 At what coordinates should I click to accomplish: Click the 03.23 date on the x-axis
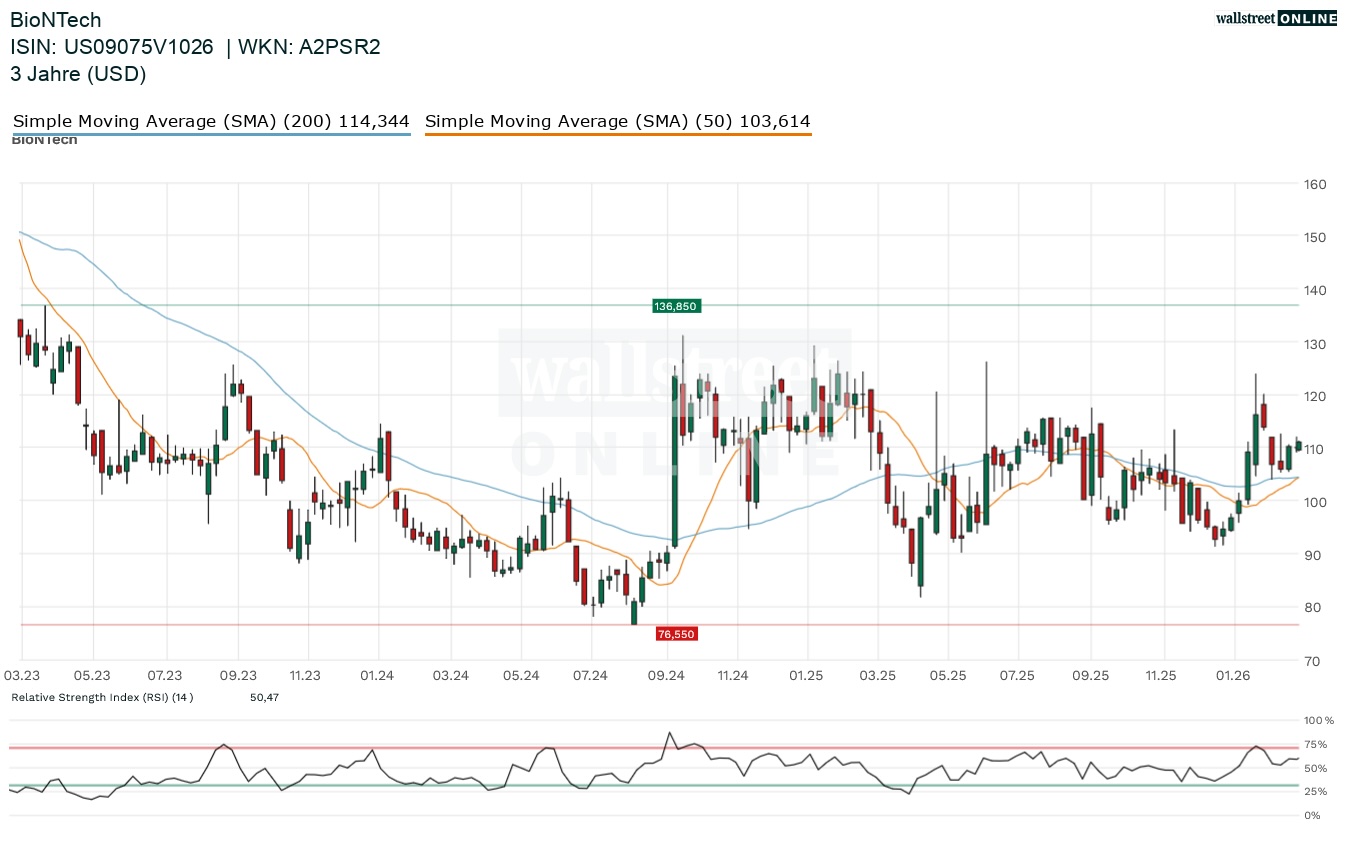coord(22,676)
